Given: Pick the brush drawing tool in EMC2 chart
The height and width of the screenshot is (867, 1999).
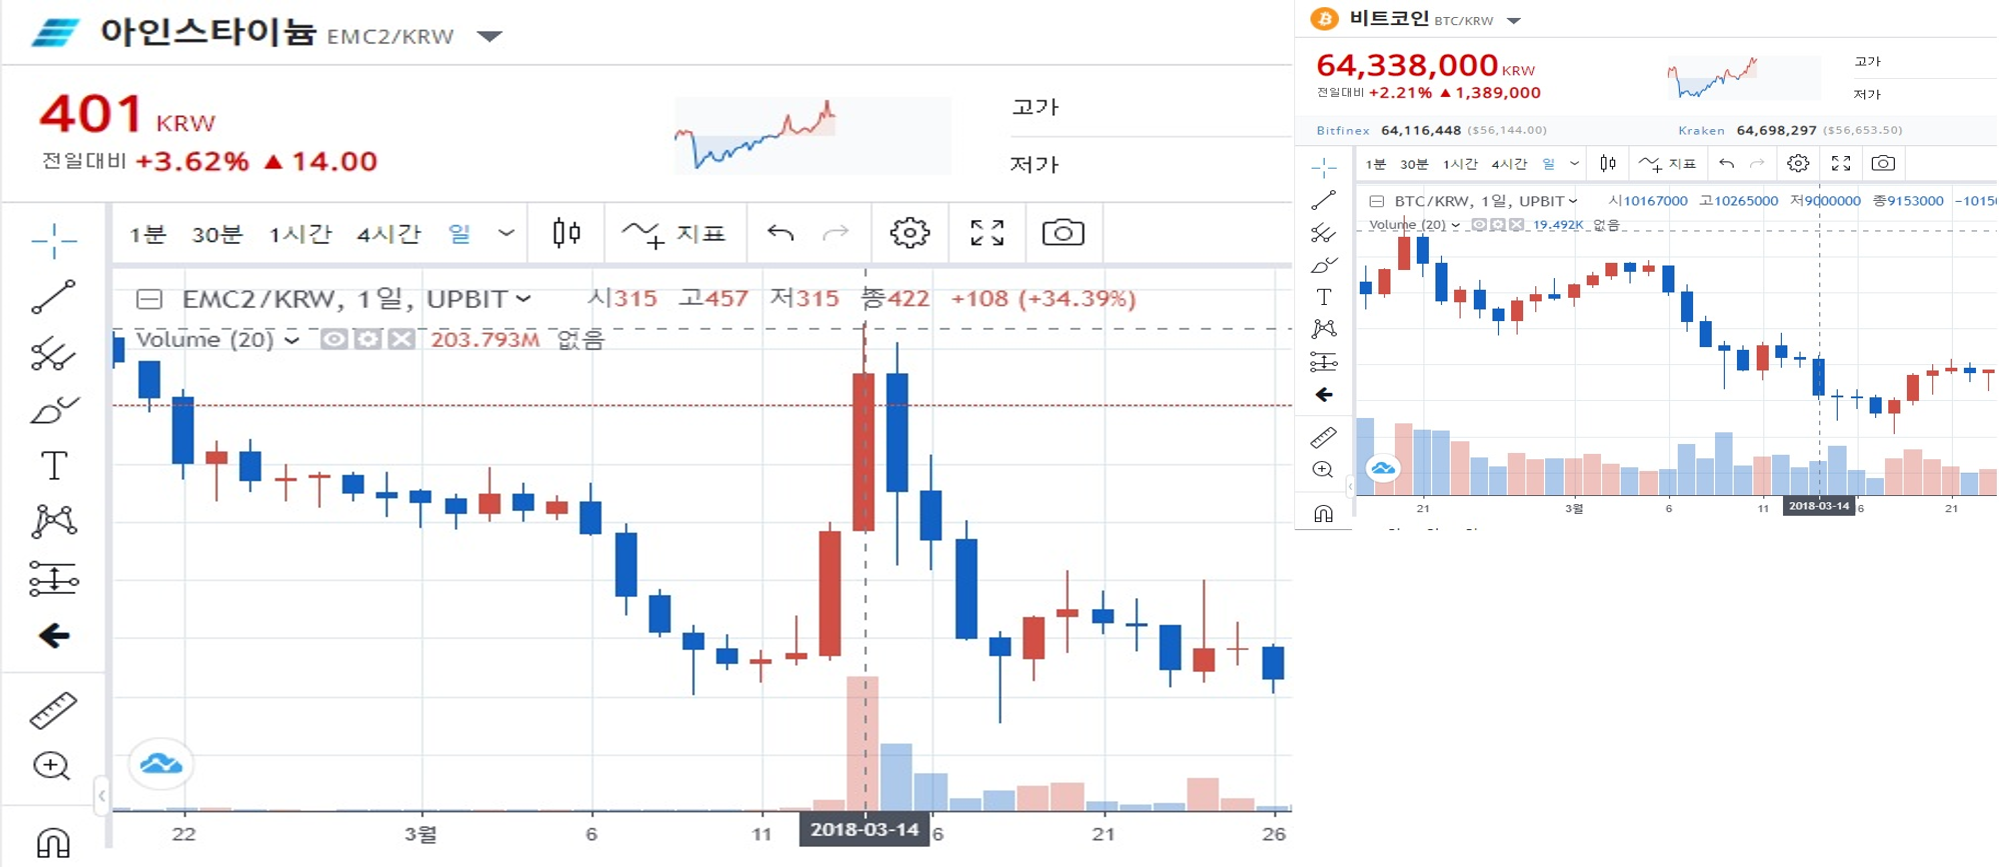Looking at the screenshot, I should (54, 410).
